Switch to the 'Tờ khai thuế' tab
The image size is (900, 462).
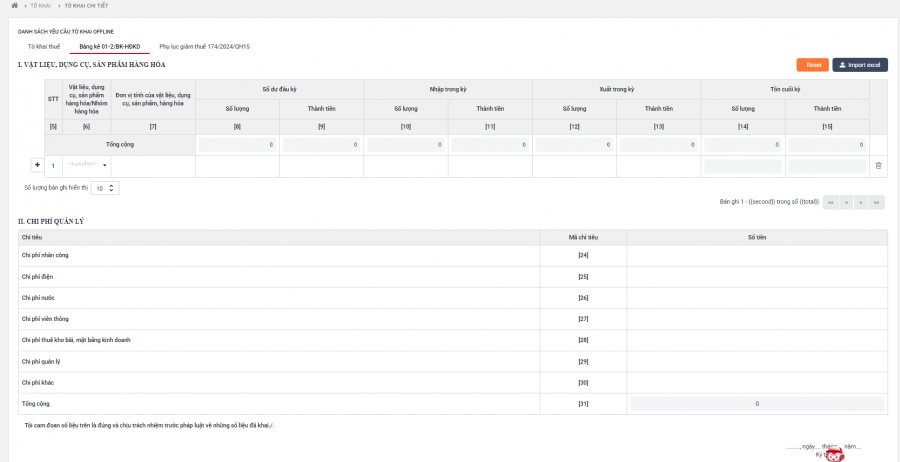44,46
